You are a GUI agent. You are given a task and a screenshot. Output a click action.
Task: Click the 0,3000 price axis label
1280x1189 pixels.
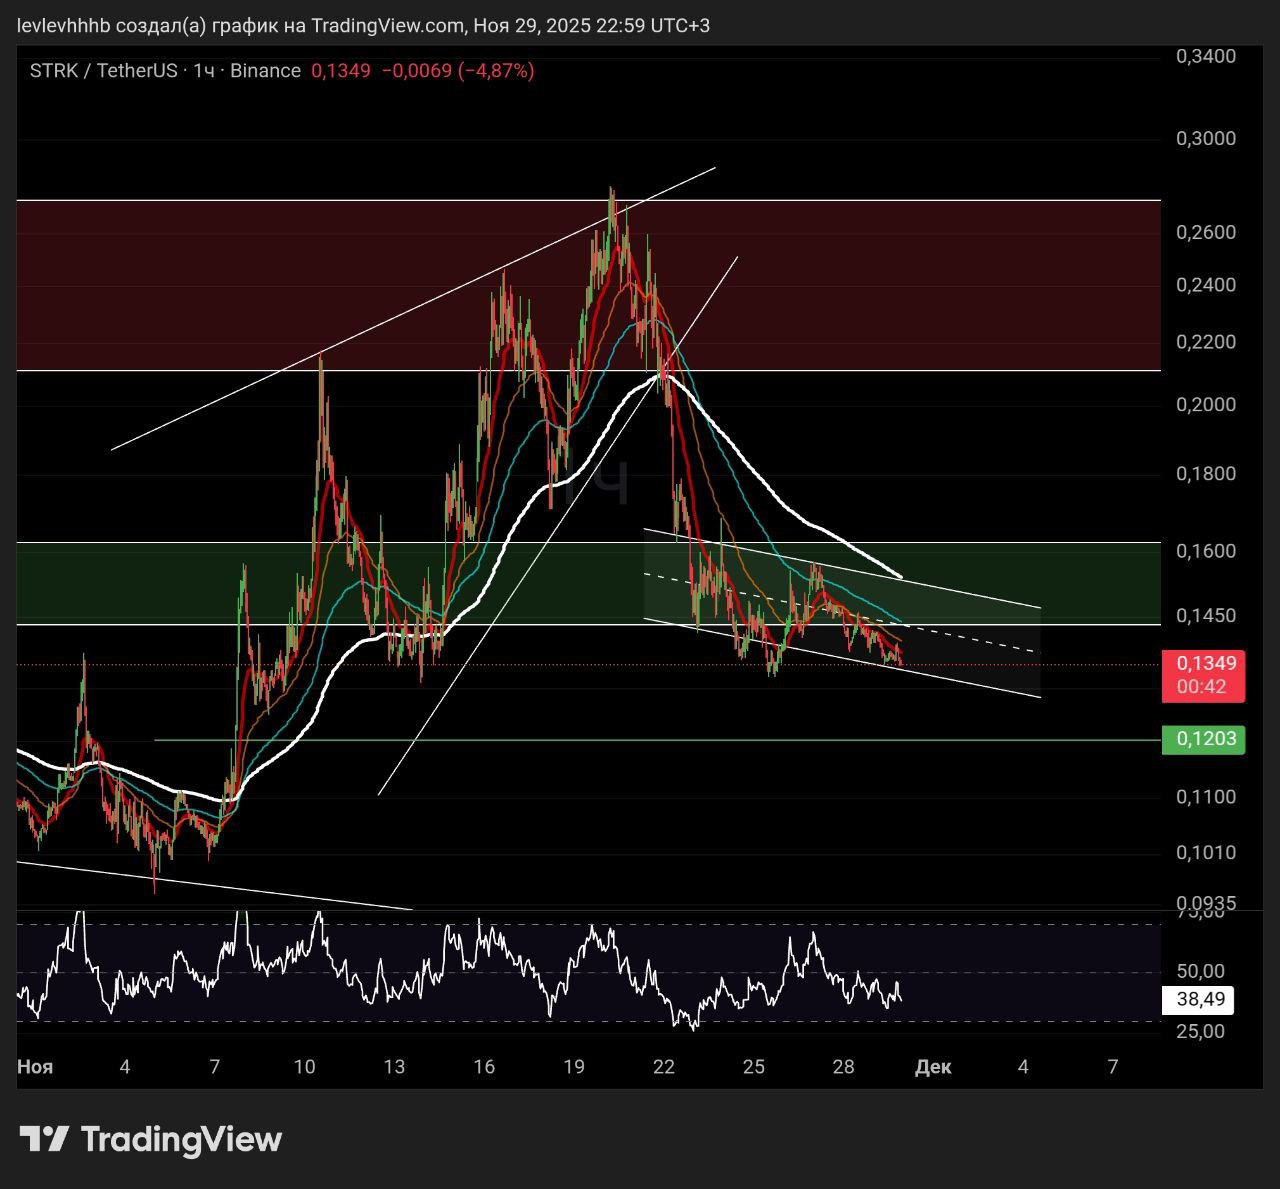click(1205, 138)
